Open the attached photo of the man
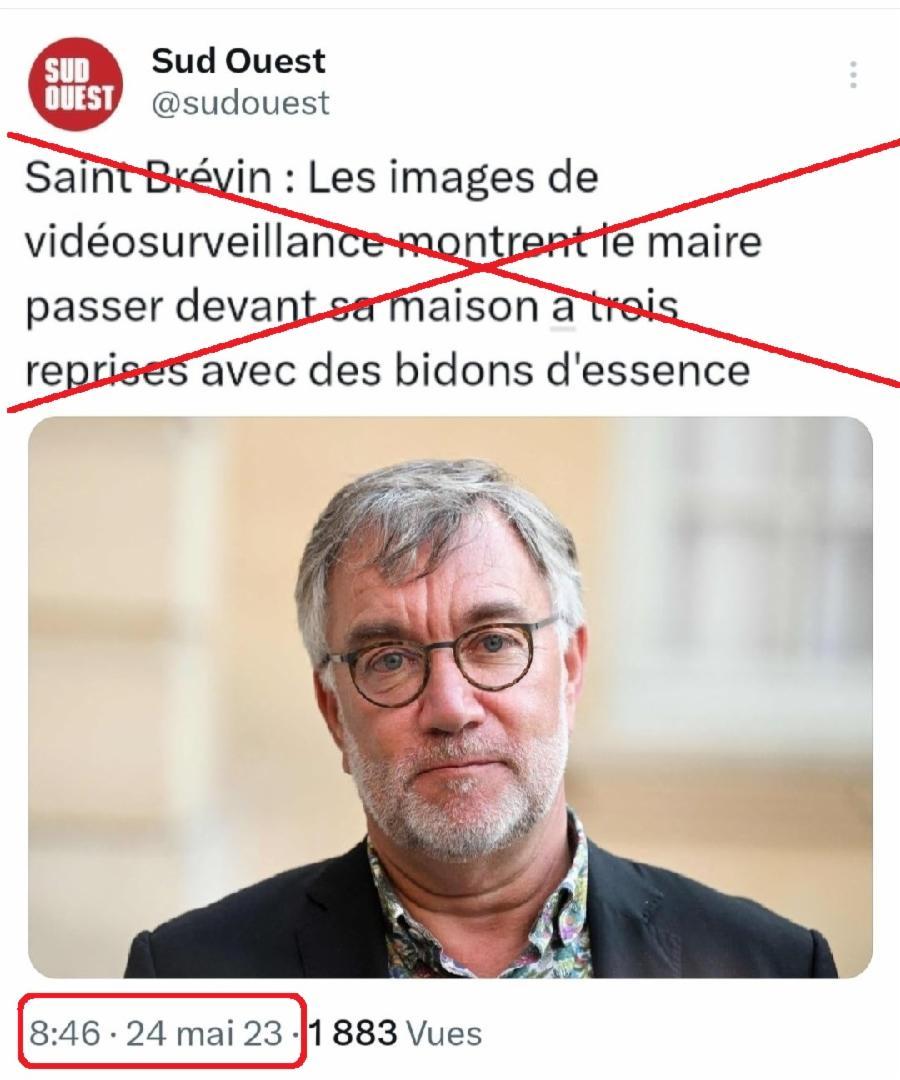The height and width of the screenshot is (1080, 900). pyautogui.click(x=450, y=697)
